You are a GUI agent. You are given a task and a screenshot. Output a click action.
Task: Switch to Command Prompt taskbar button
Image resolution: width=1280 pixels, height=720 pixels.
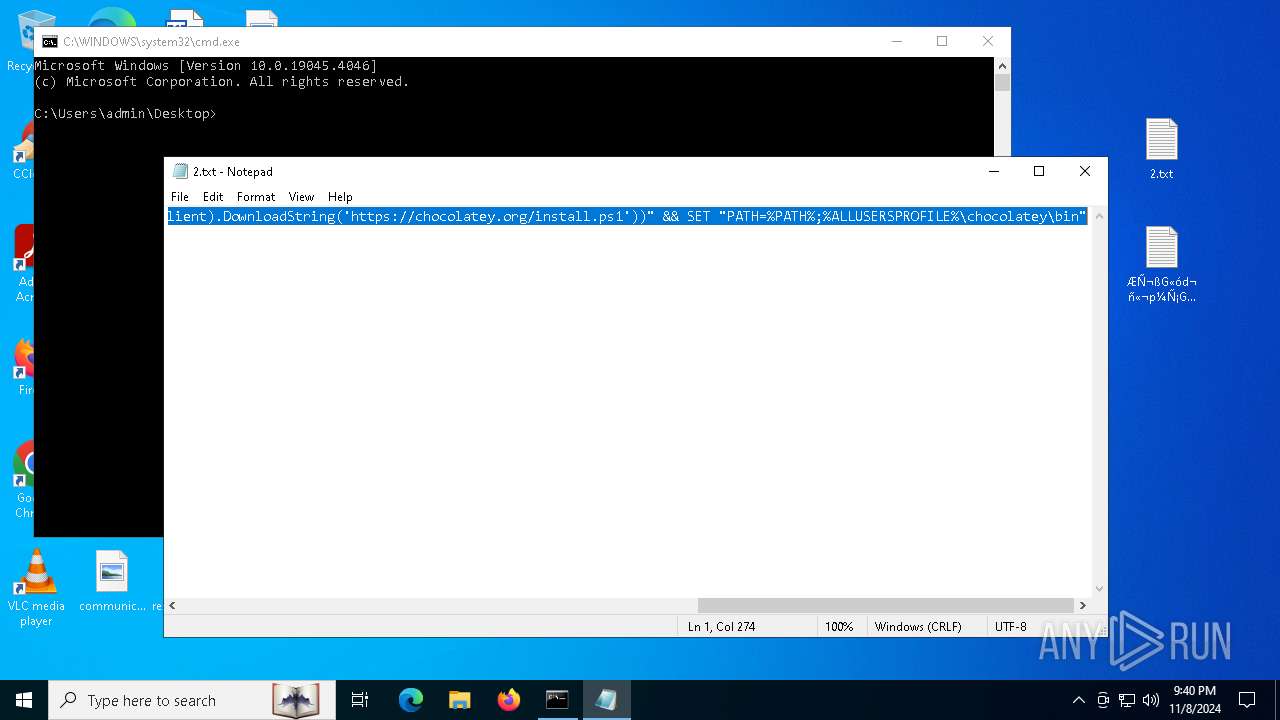(557, 700)
